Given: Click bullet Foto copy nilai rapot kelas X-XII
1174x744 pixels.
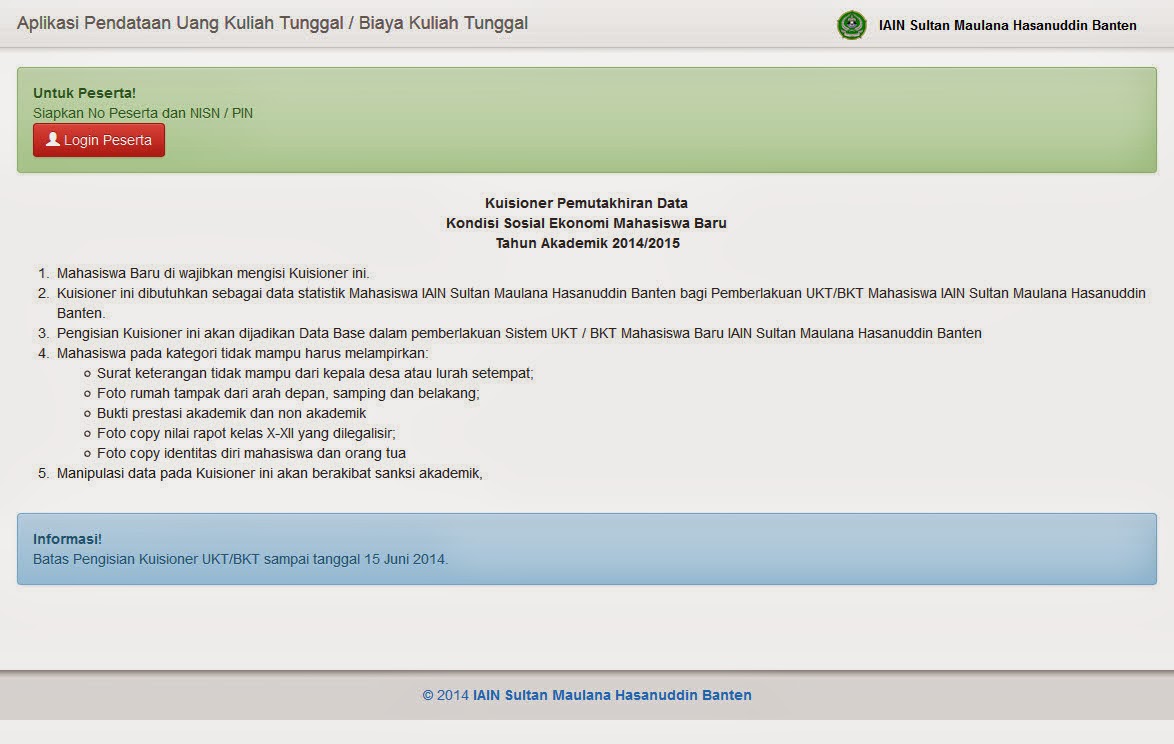Looking at the screenshot, I should coord(246,433).
